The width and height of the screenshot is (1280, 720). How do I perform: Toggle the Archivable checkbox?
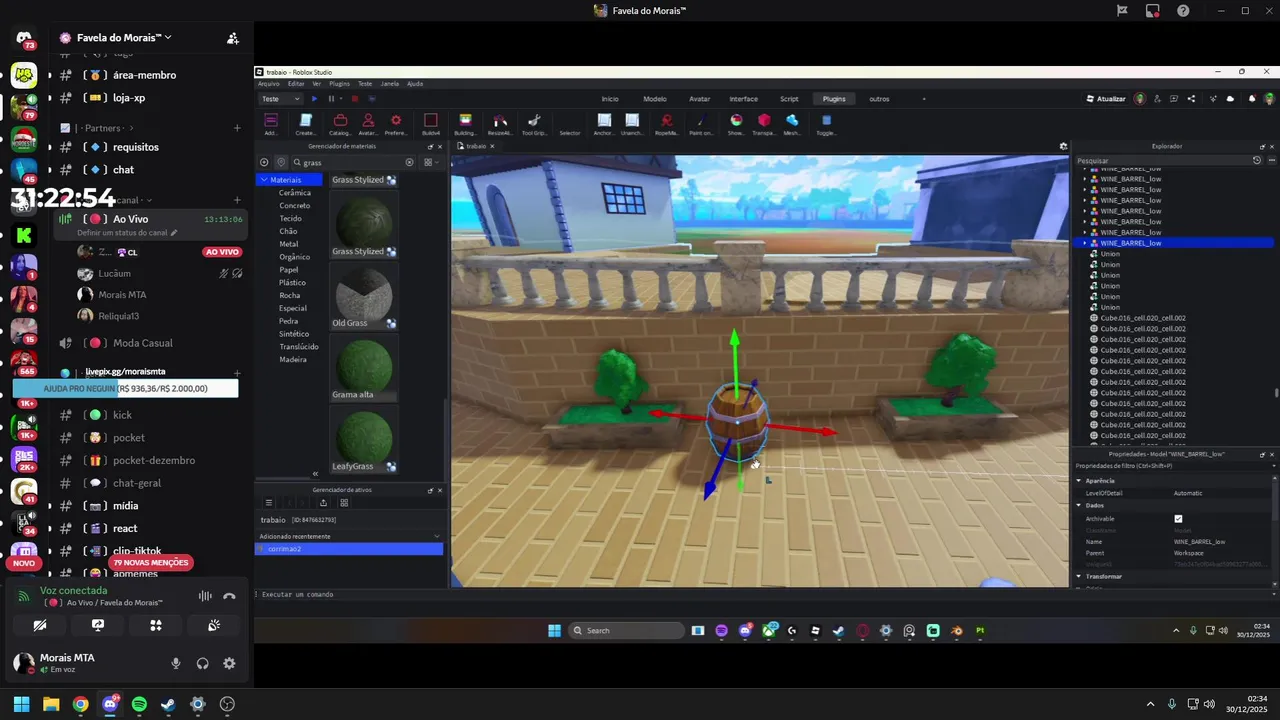click(x=1178, y=519)
